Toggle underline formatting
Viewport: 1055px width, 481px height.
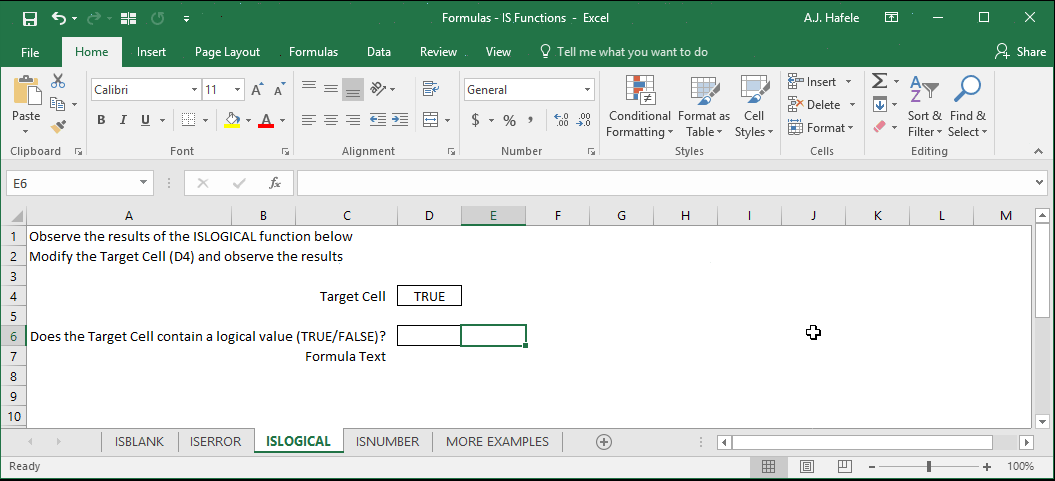[x=145, y=120]
